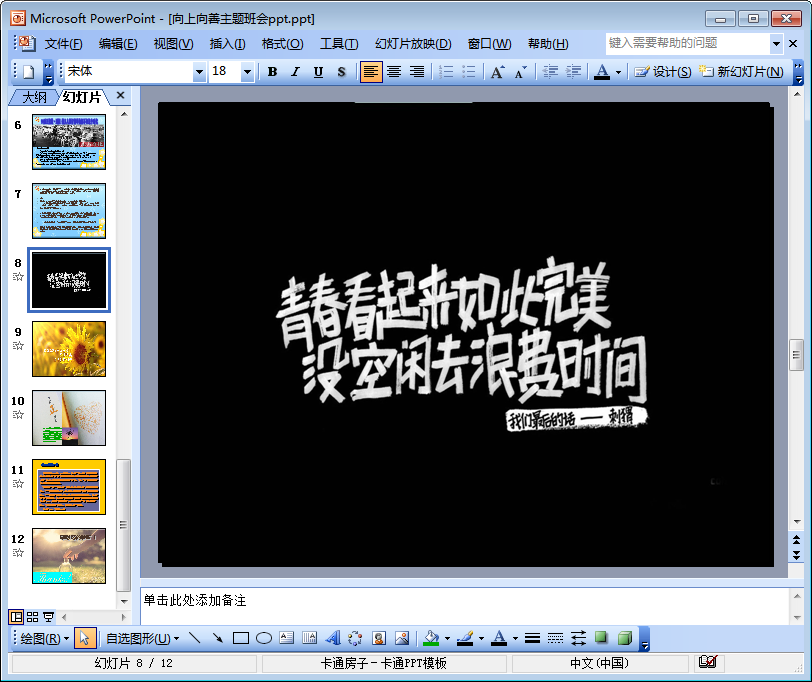
Task: Close the slides thumbnail pane
Action: pos(121,95)
